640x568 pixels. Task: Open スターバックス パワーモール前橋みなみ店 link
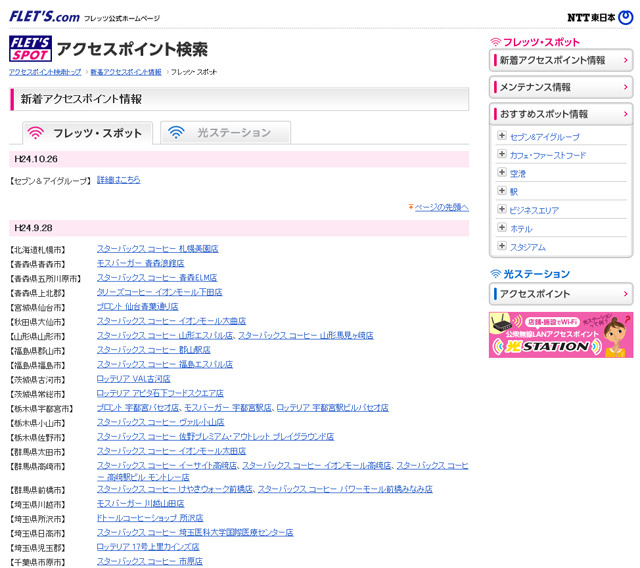[345, 489]
